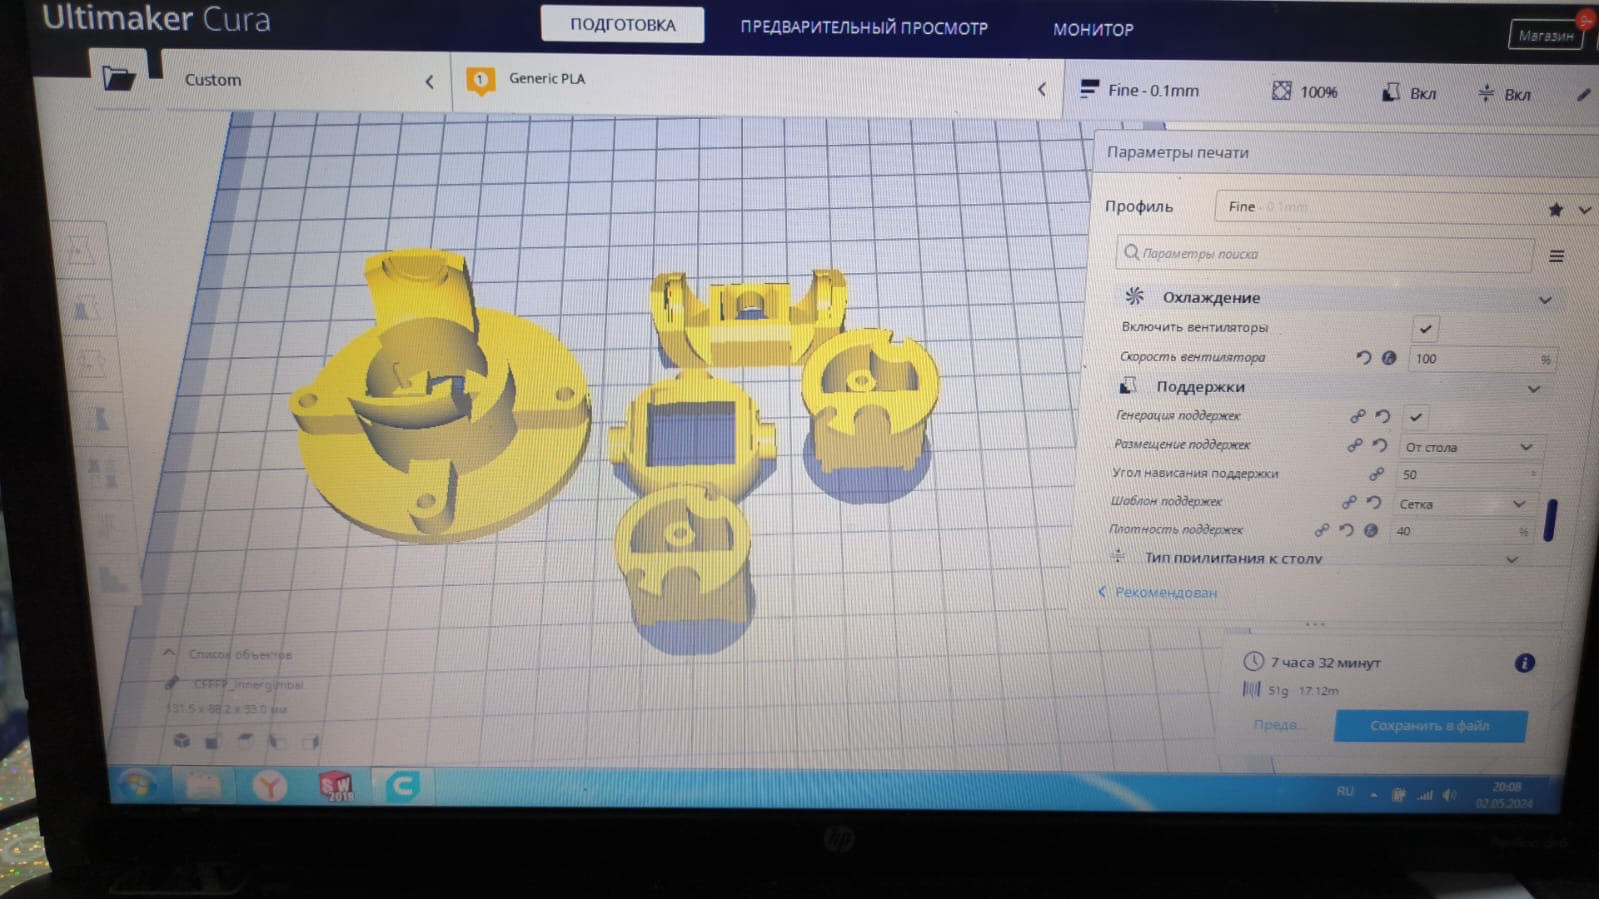1599x899 pixels.
Task: Switch to ПРЕДВАРИТЕЛЬНЫЙ ПРОСМОТР tab
Action: (x=864, y=28)
